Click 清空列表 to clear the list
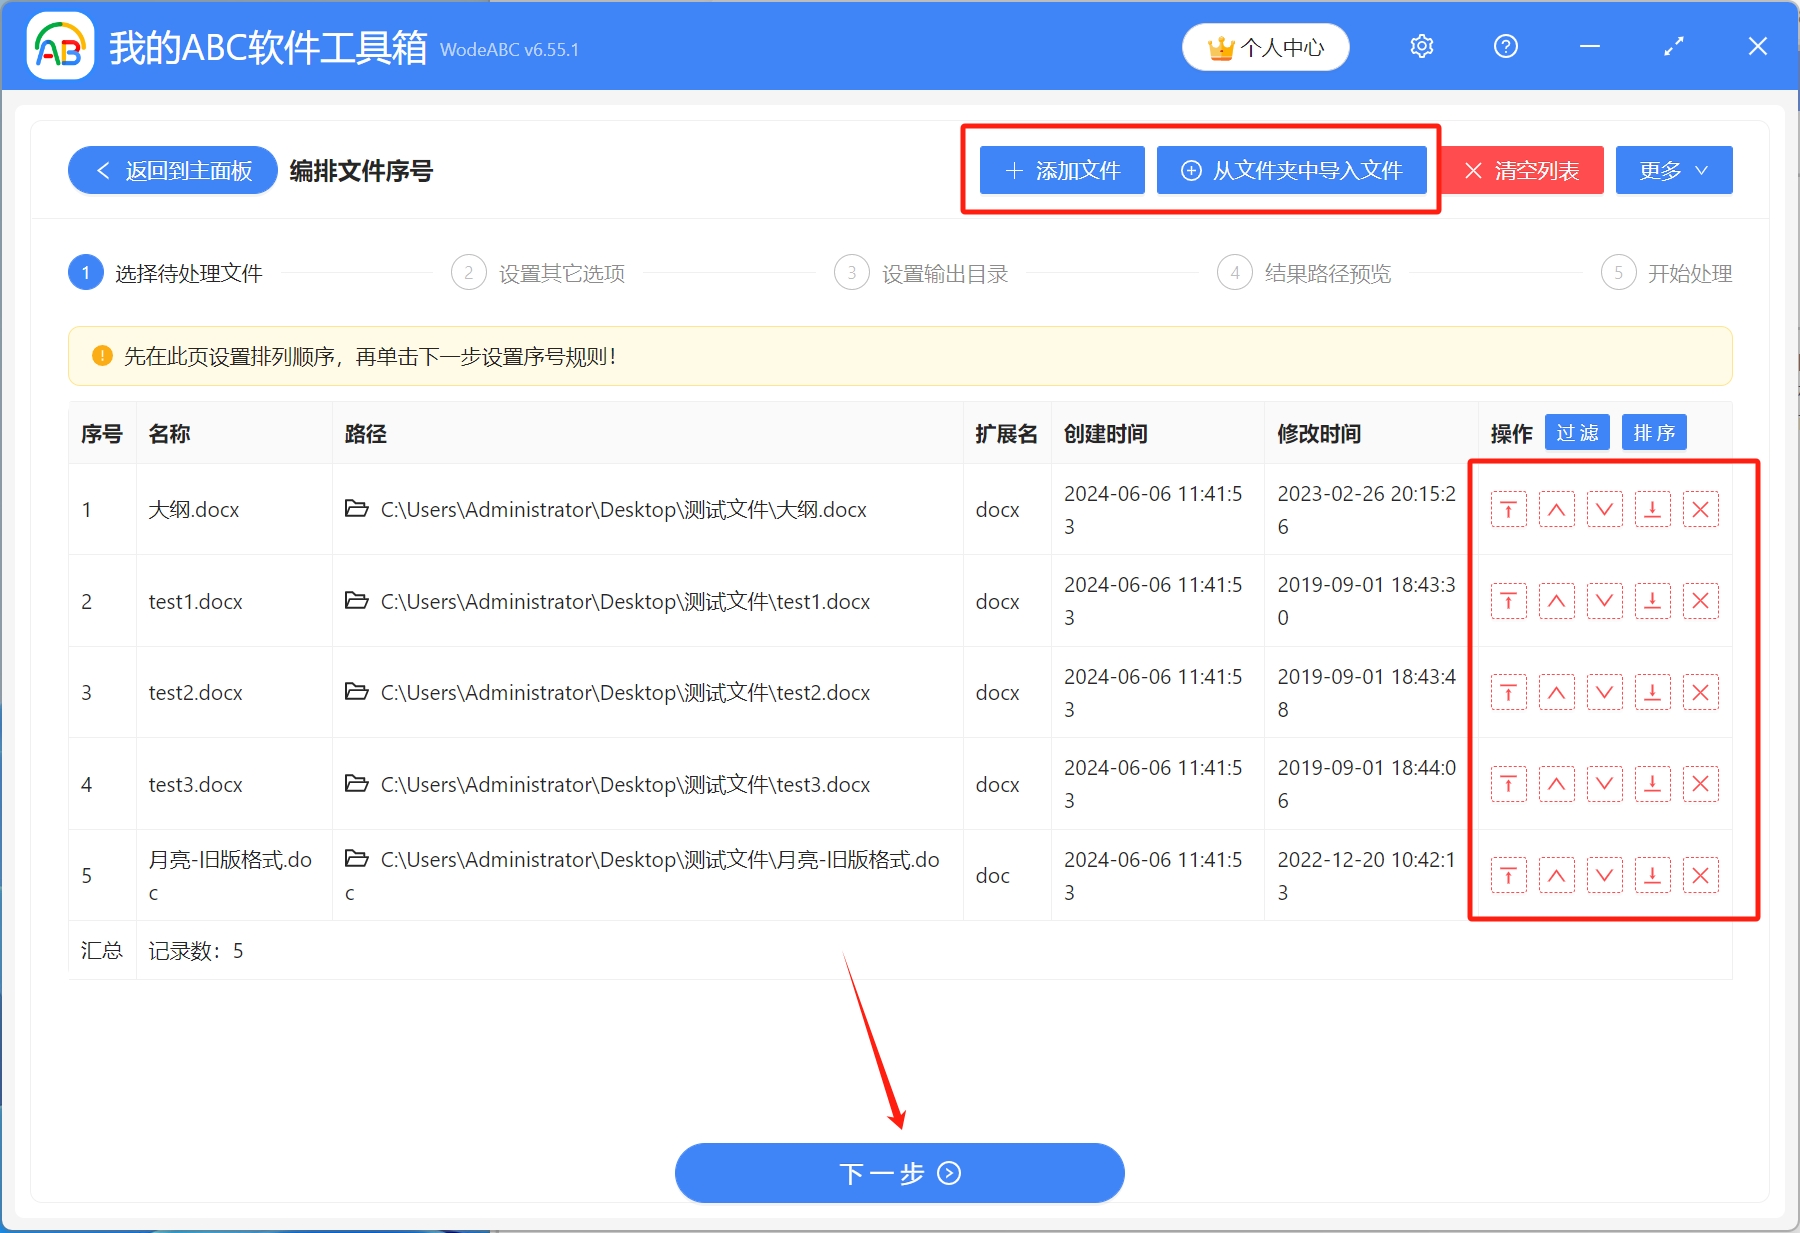Image resolution: width=1800 pixels, height=1233 pixels. click(1521, 170)
